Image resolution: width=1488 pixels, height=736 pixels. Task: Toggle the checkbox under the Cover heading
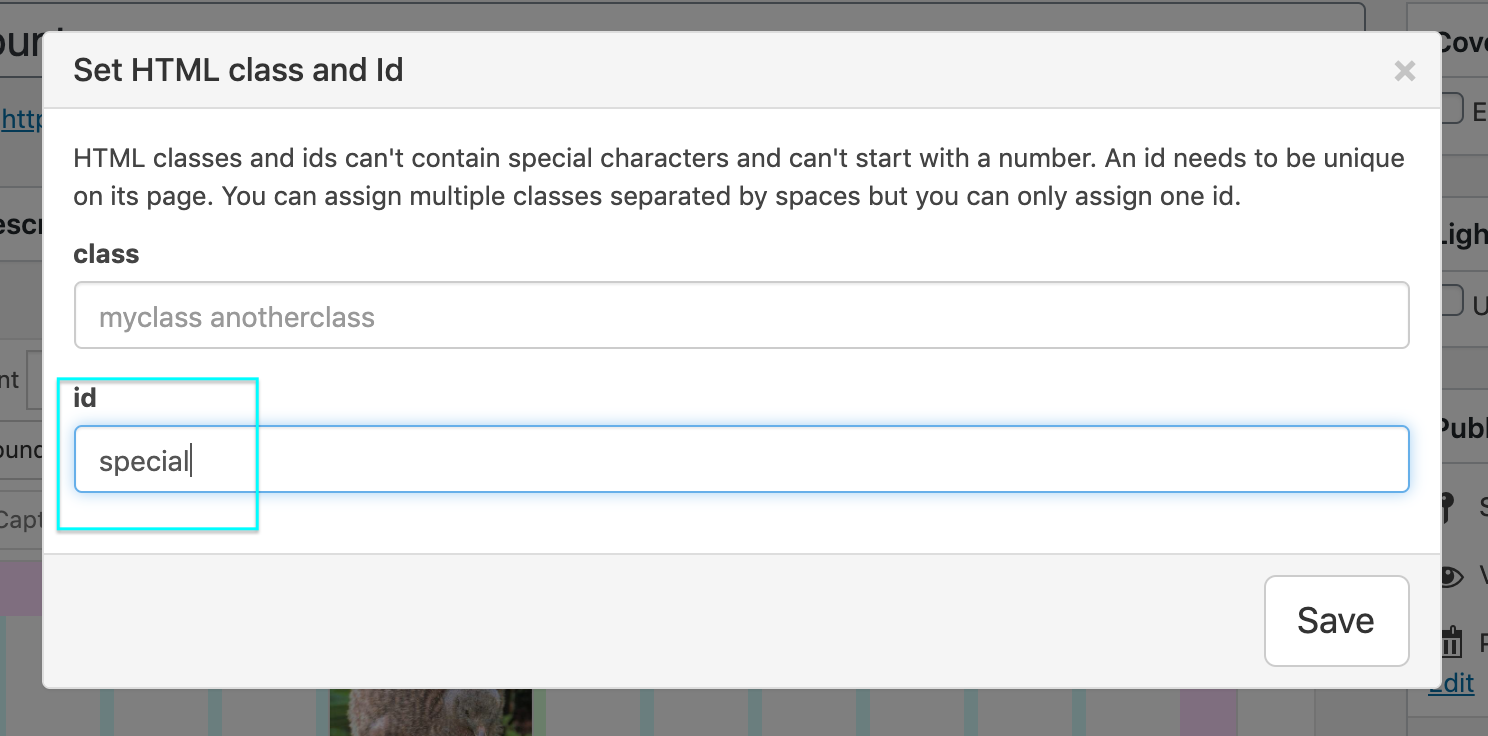[x=1453, y=108]
